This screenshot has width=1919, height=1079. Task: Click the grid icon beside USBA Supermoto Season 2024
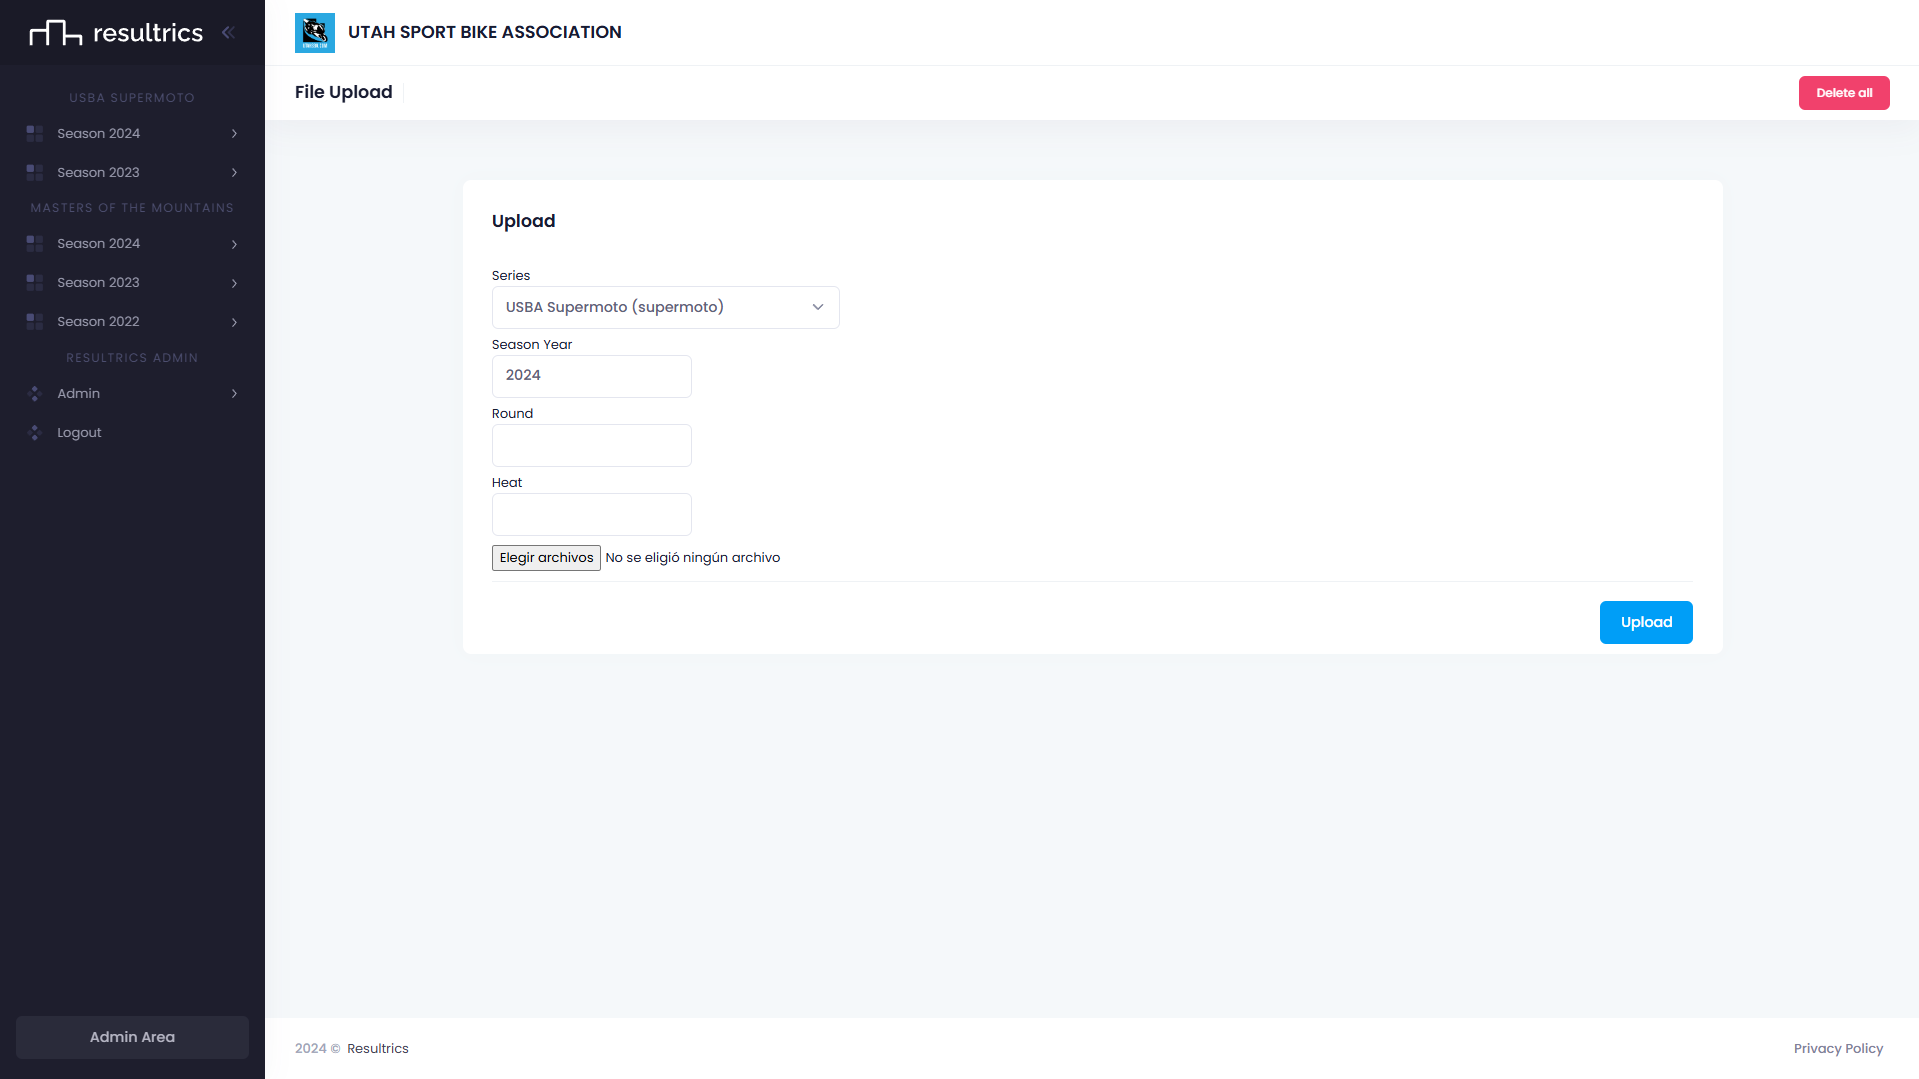click(35, 134)
